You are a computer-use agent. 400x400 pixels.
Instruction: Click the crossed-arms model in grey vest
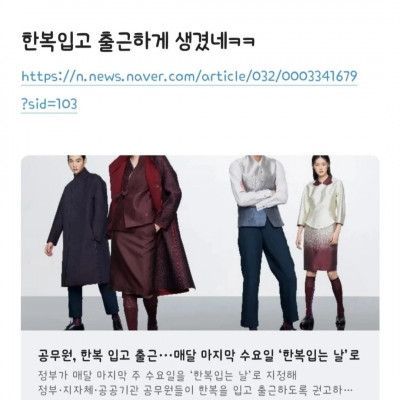pyautogui.click(x=262, y=240)
